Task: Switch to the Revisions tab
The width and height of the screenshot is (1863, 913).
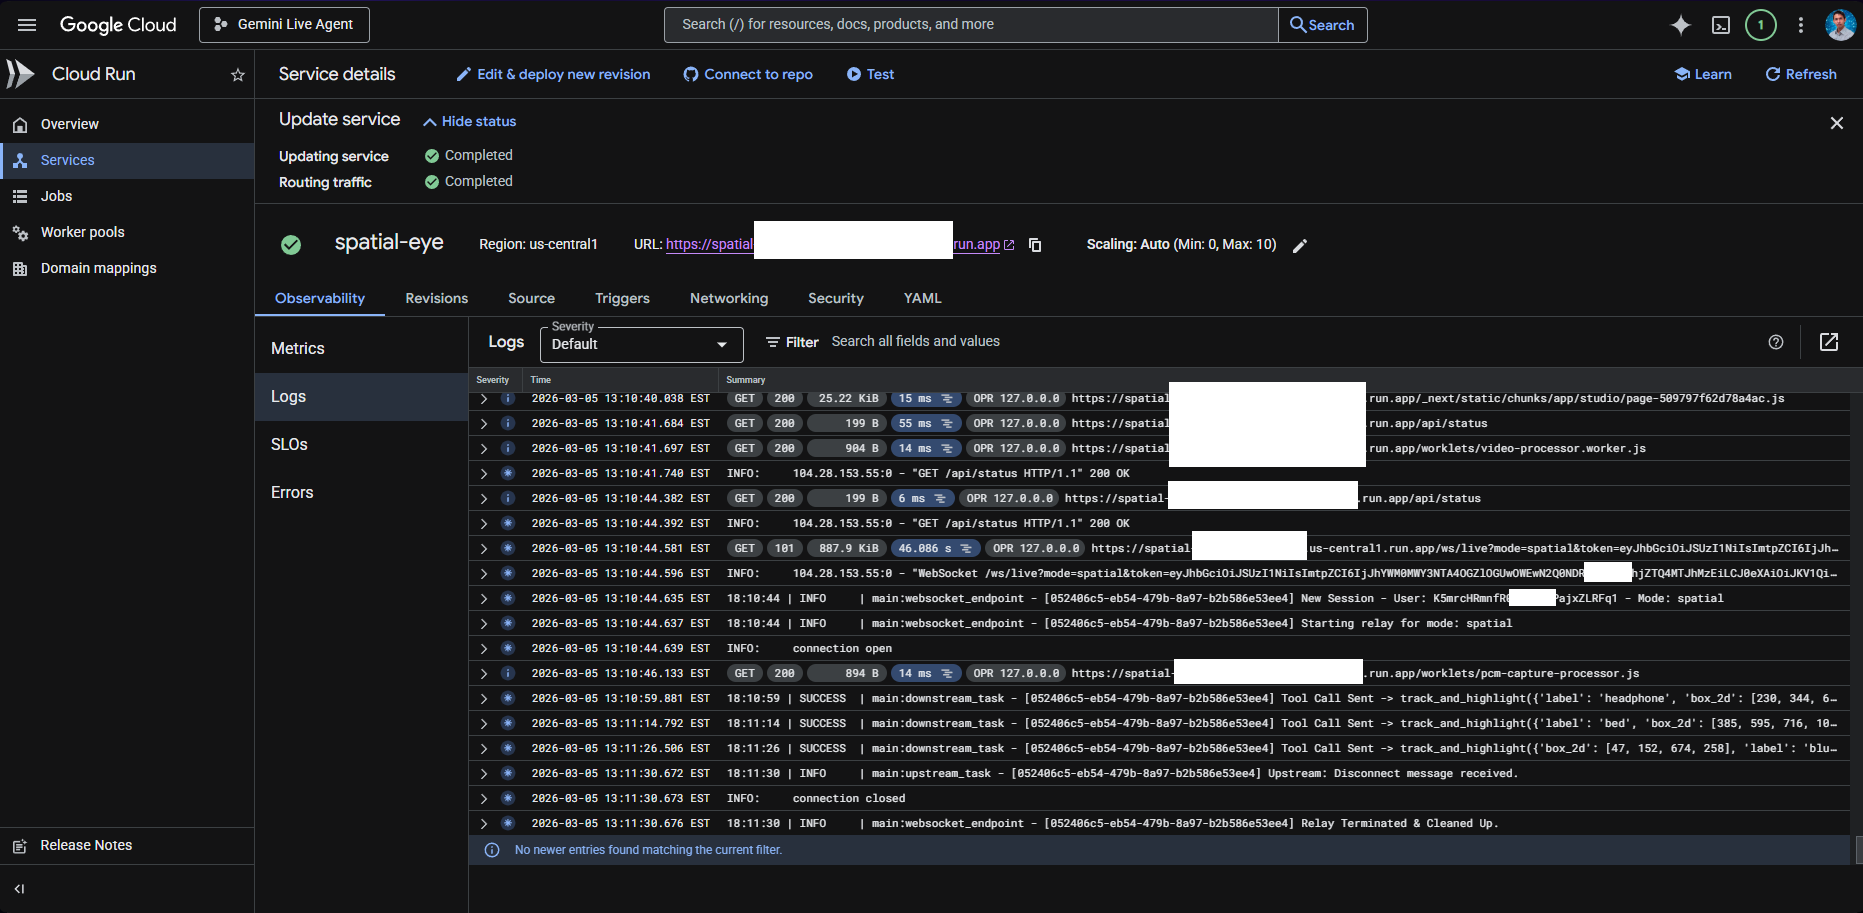Action: (437, 298)
